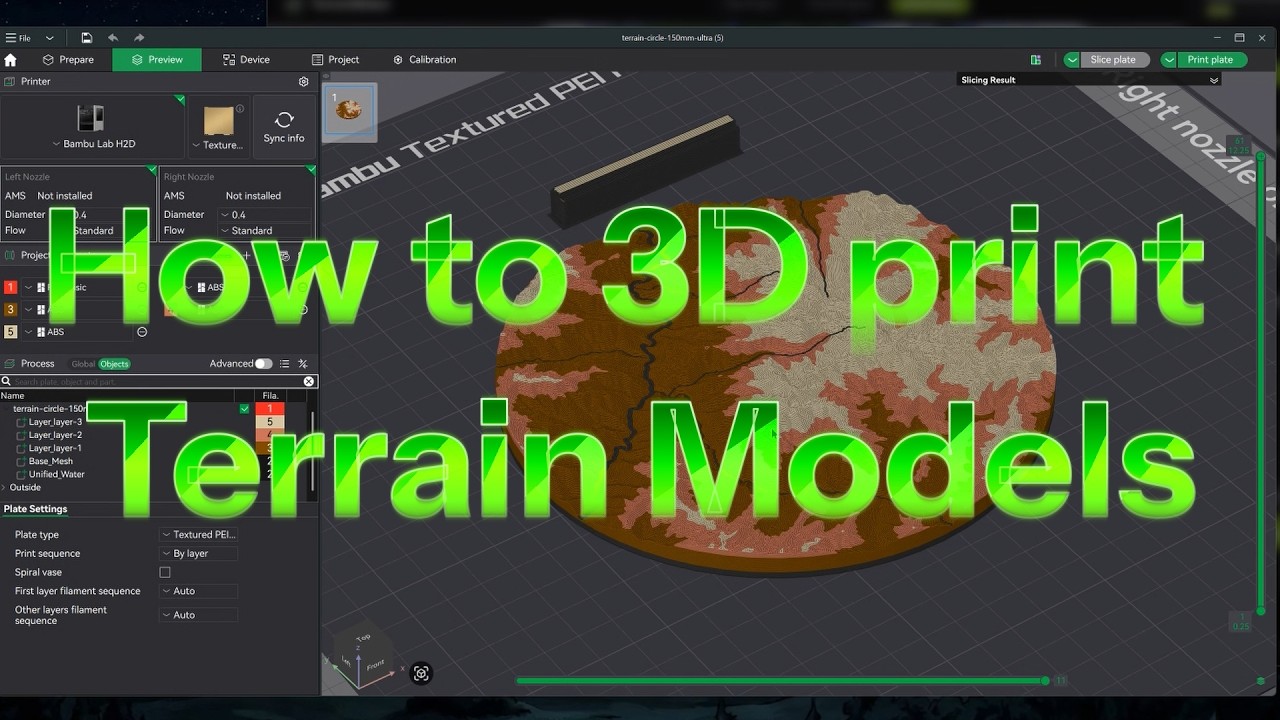Click the textured plate image icon
This screenshot has width=1280, height=720.
point(219,120)
